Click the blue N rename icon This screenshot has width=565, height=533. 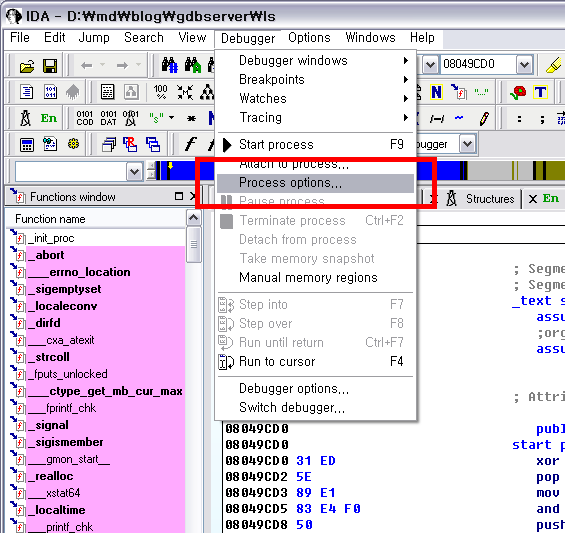tap(436, 92)
